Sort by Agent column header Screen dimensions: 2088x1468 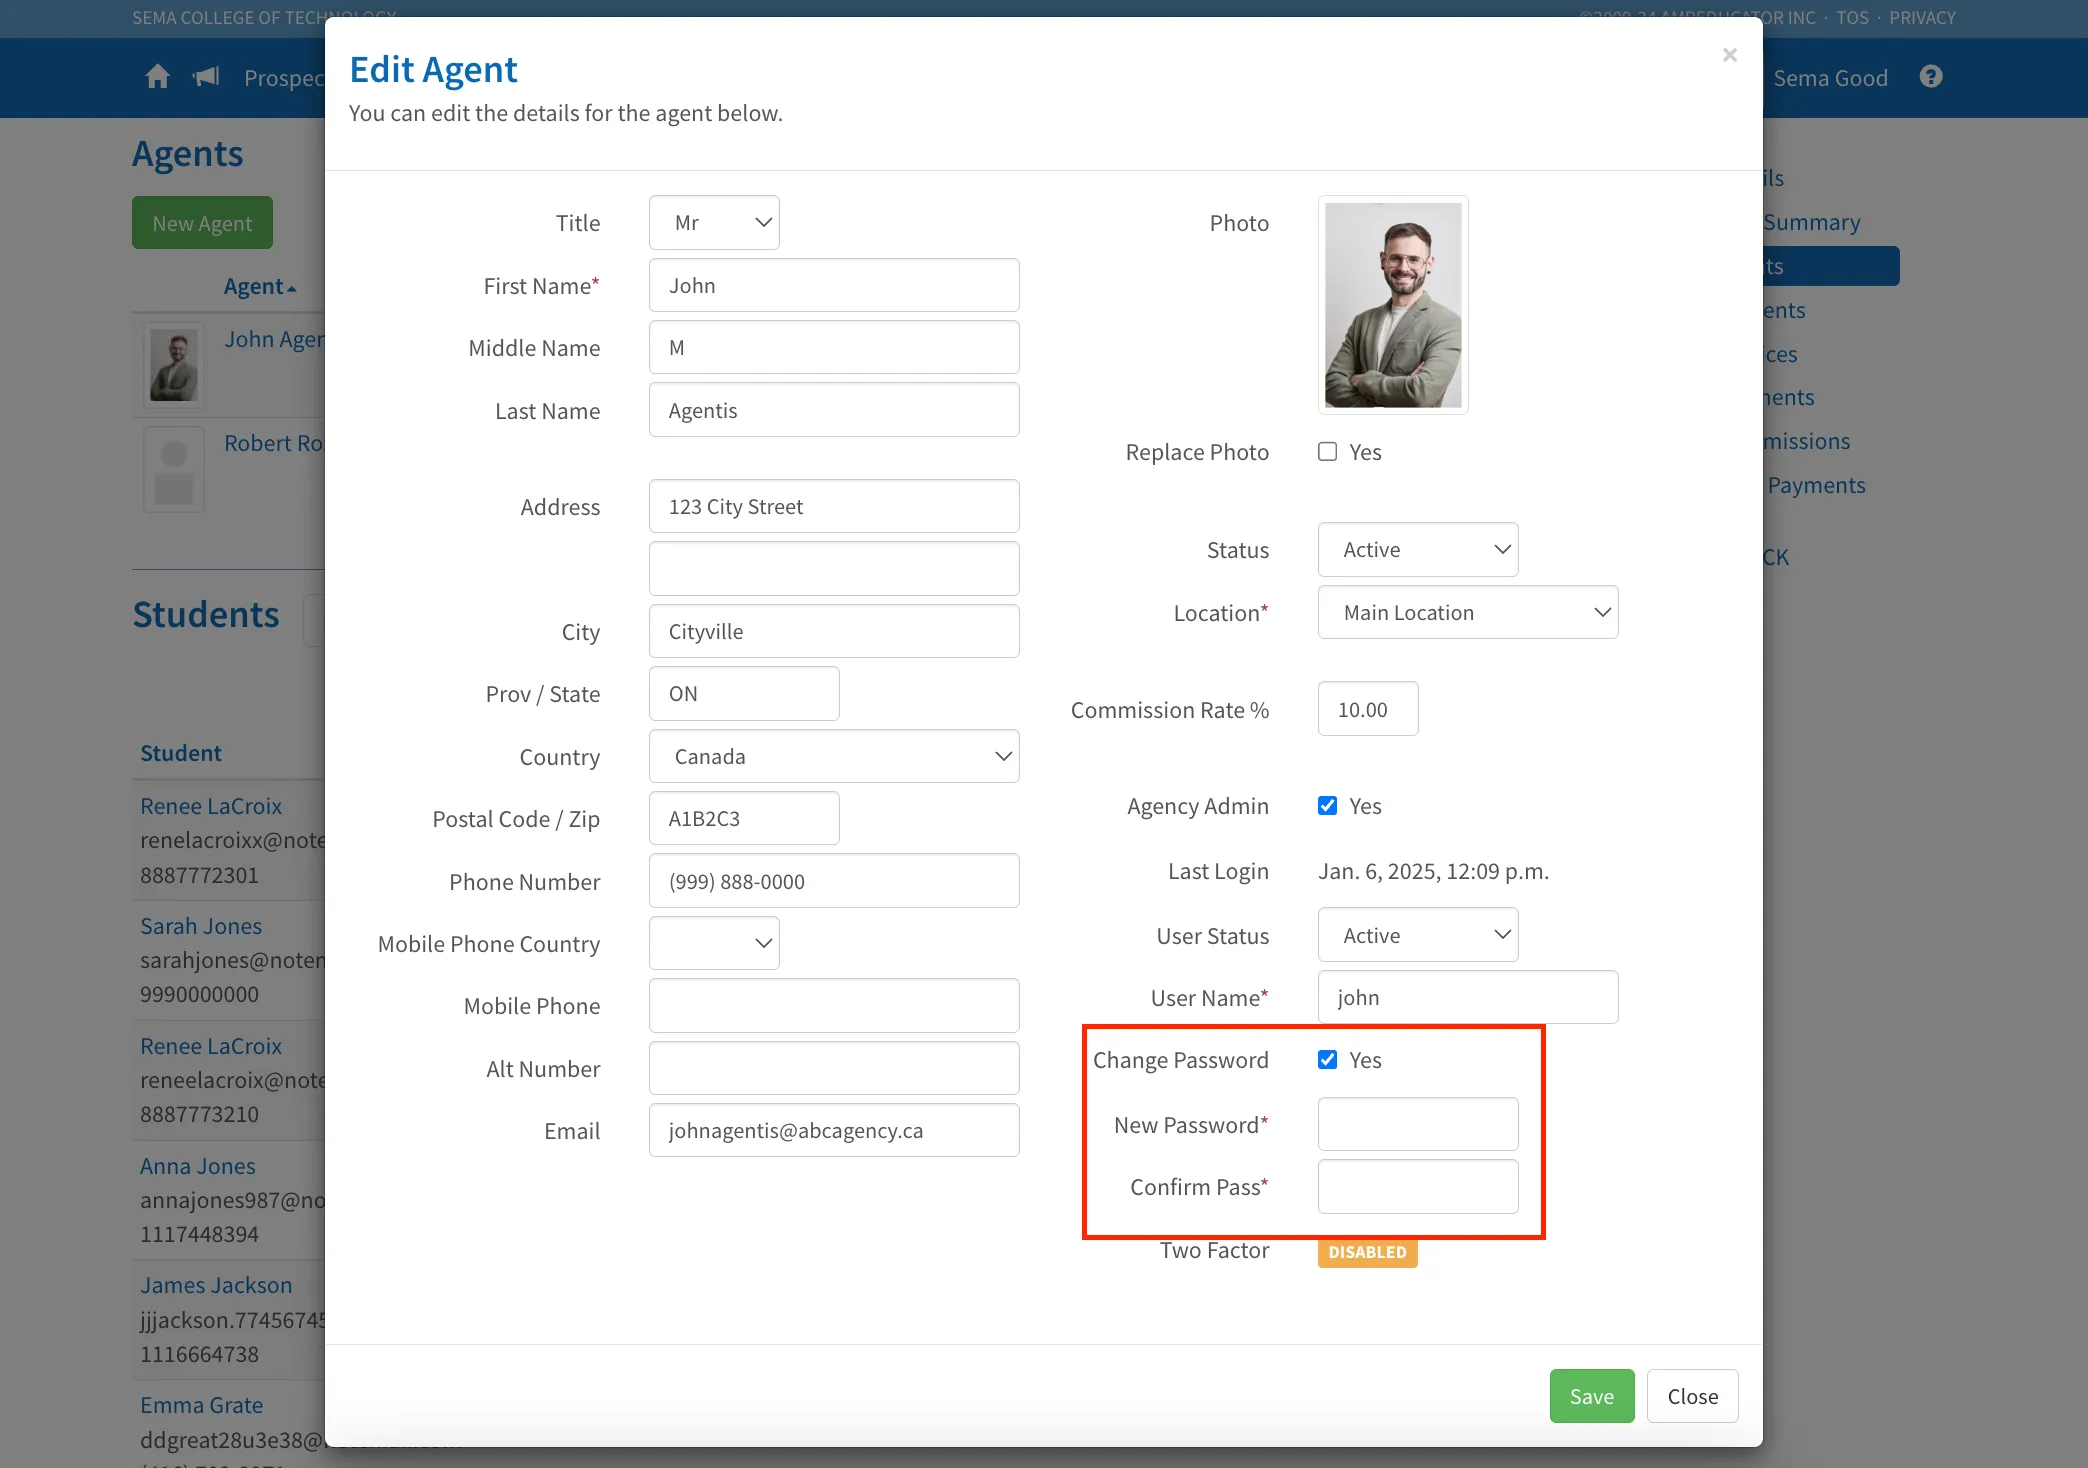tap(260, 286)
